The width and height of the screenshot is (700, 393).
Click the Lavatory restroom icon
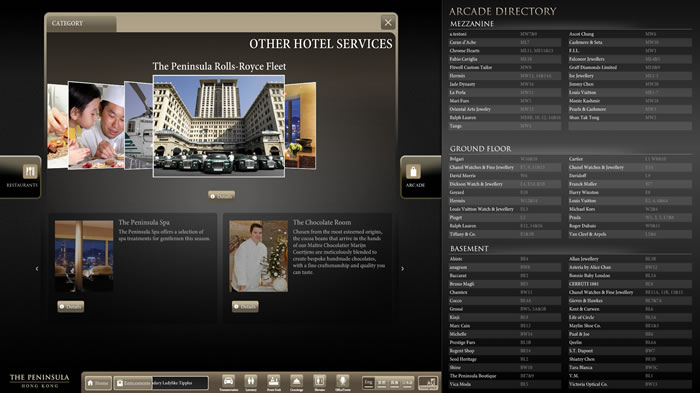click(x=251, y=381)
